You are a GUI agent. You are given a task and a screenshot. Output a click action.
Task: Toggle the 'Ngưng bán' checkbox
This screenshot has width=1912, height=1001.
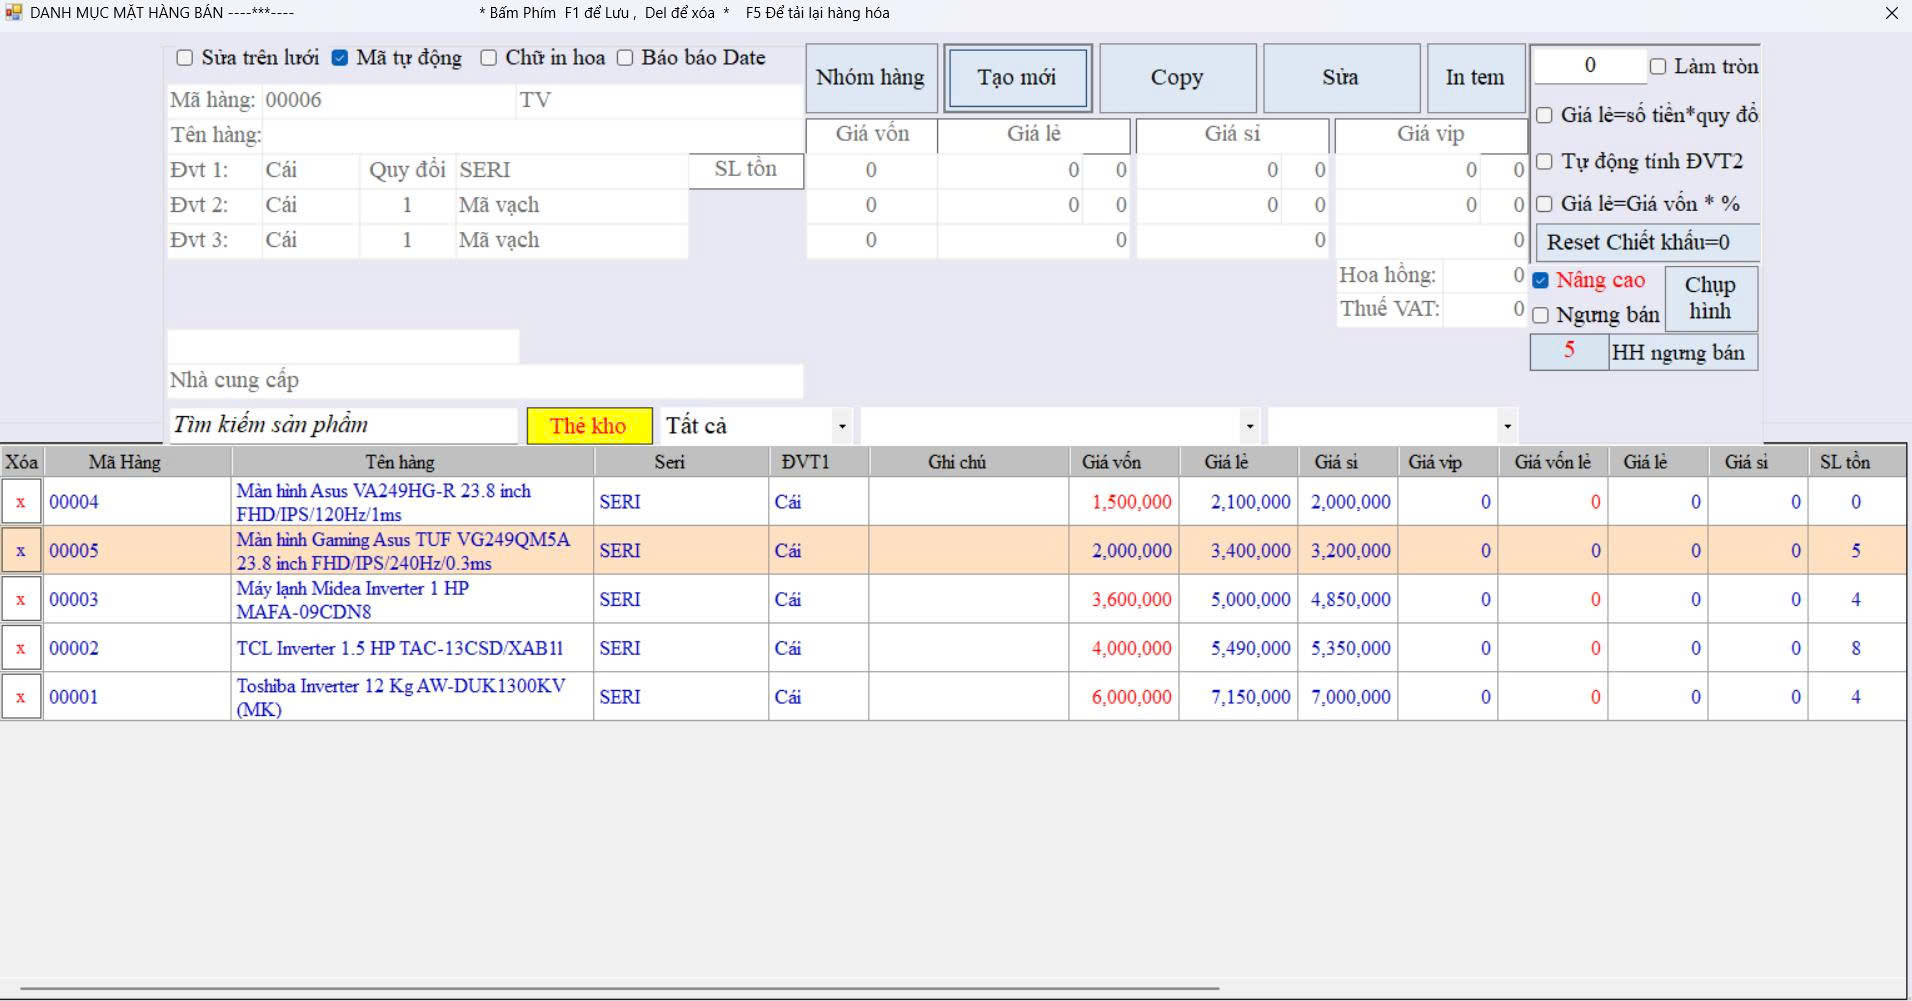point(1541,316)
